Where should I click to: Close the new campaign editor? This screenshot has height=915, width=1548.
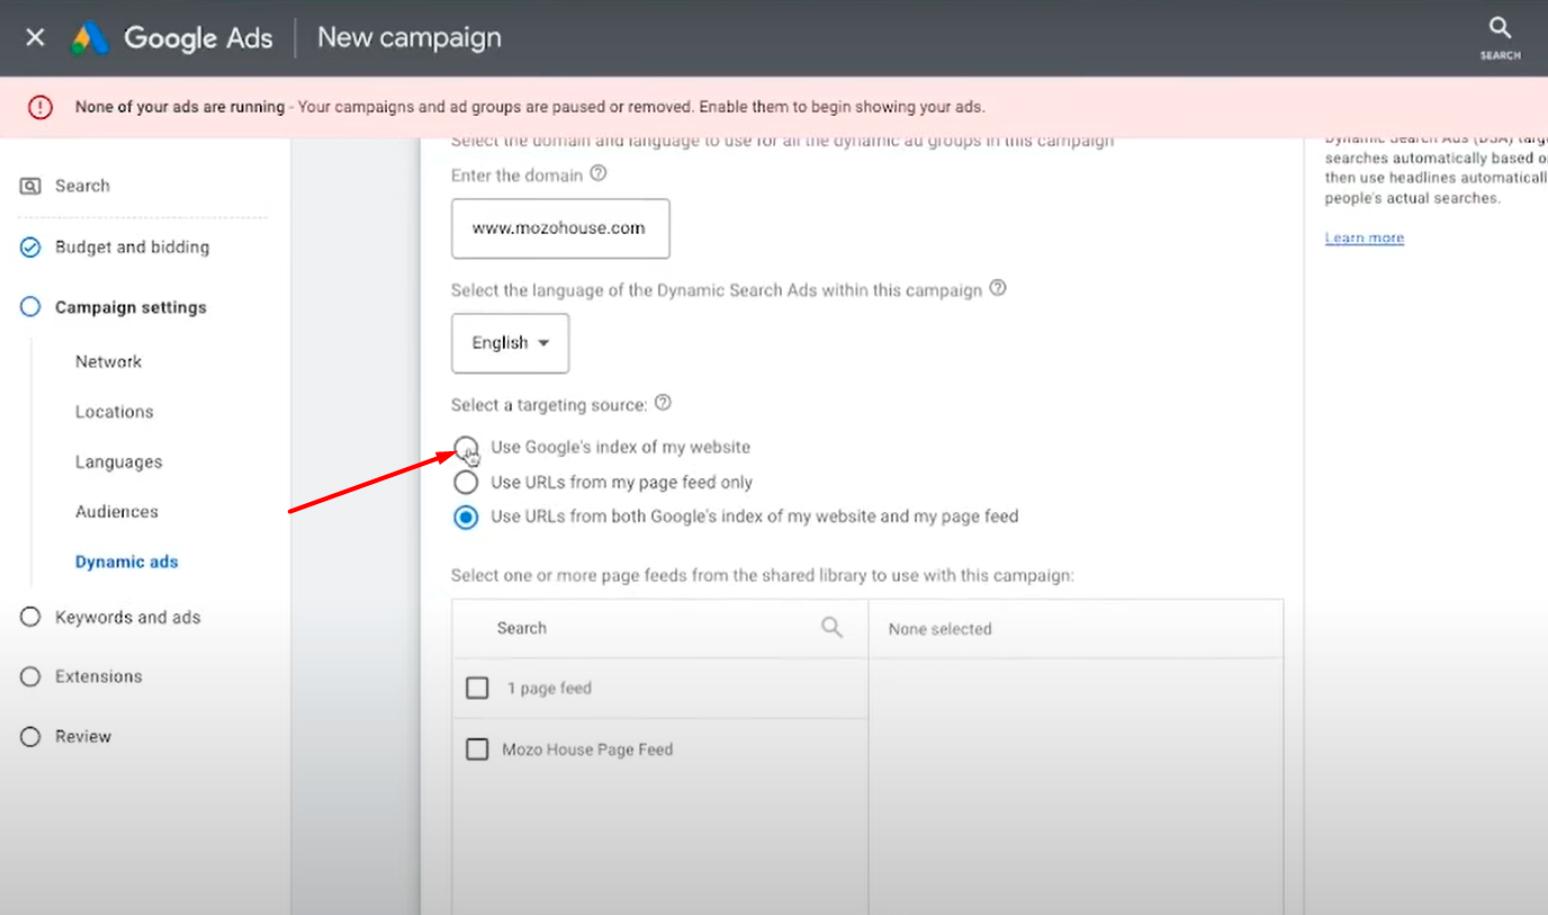[x=35, y=38]
